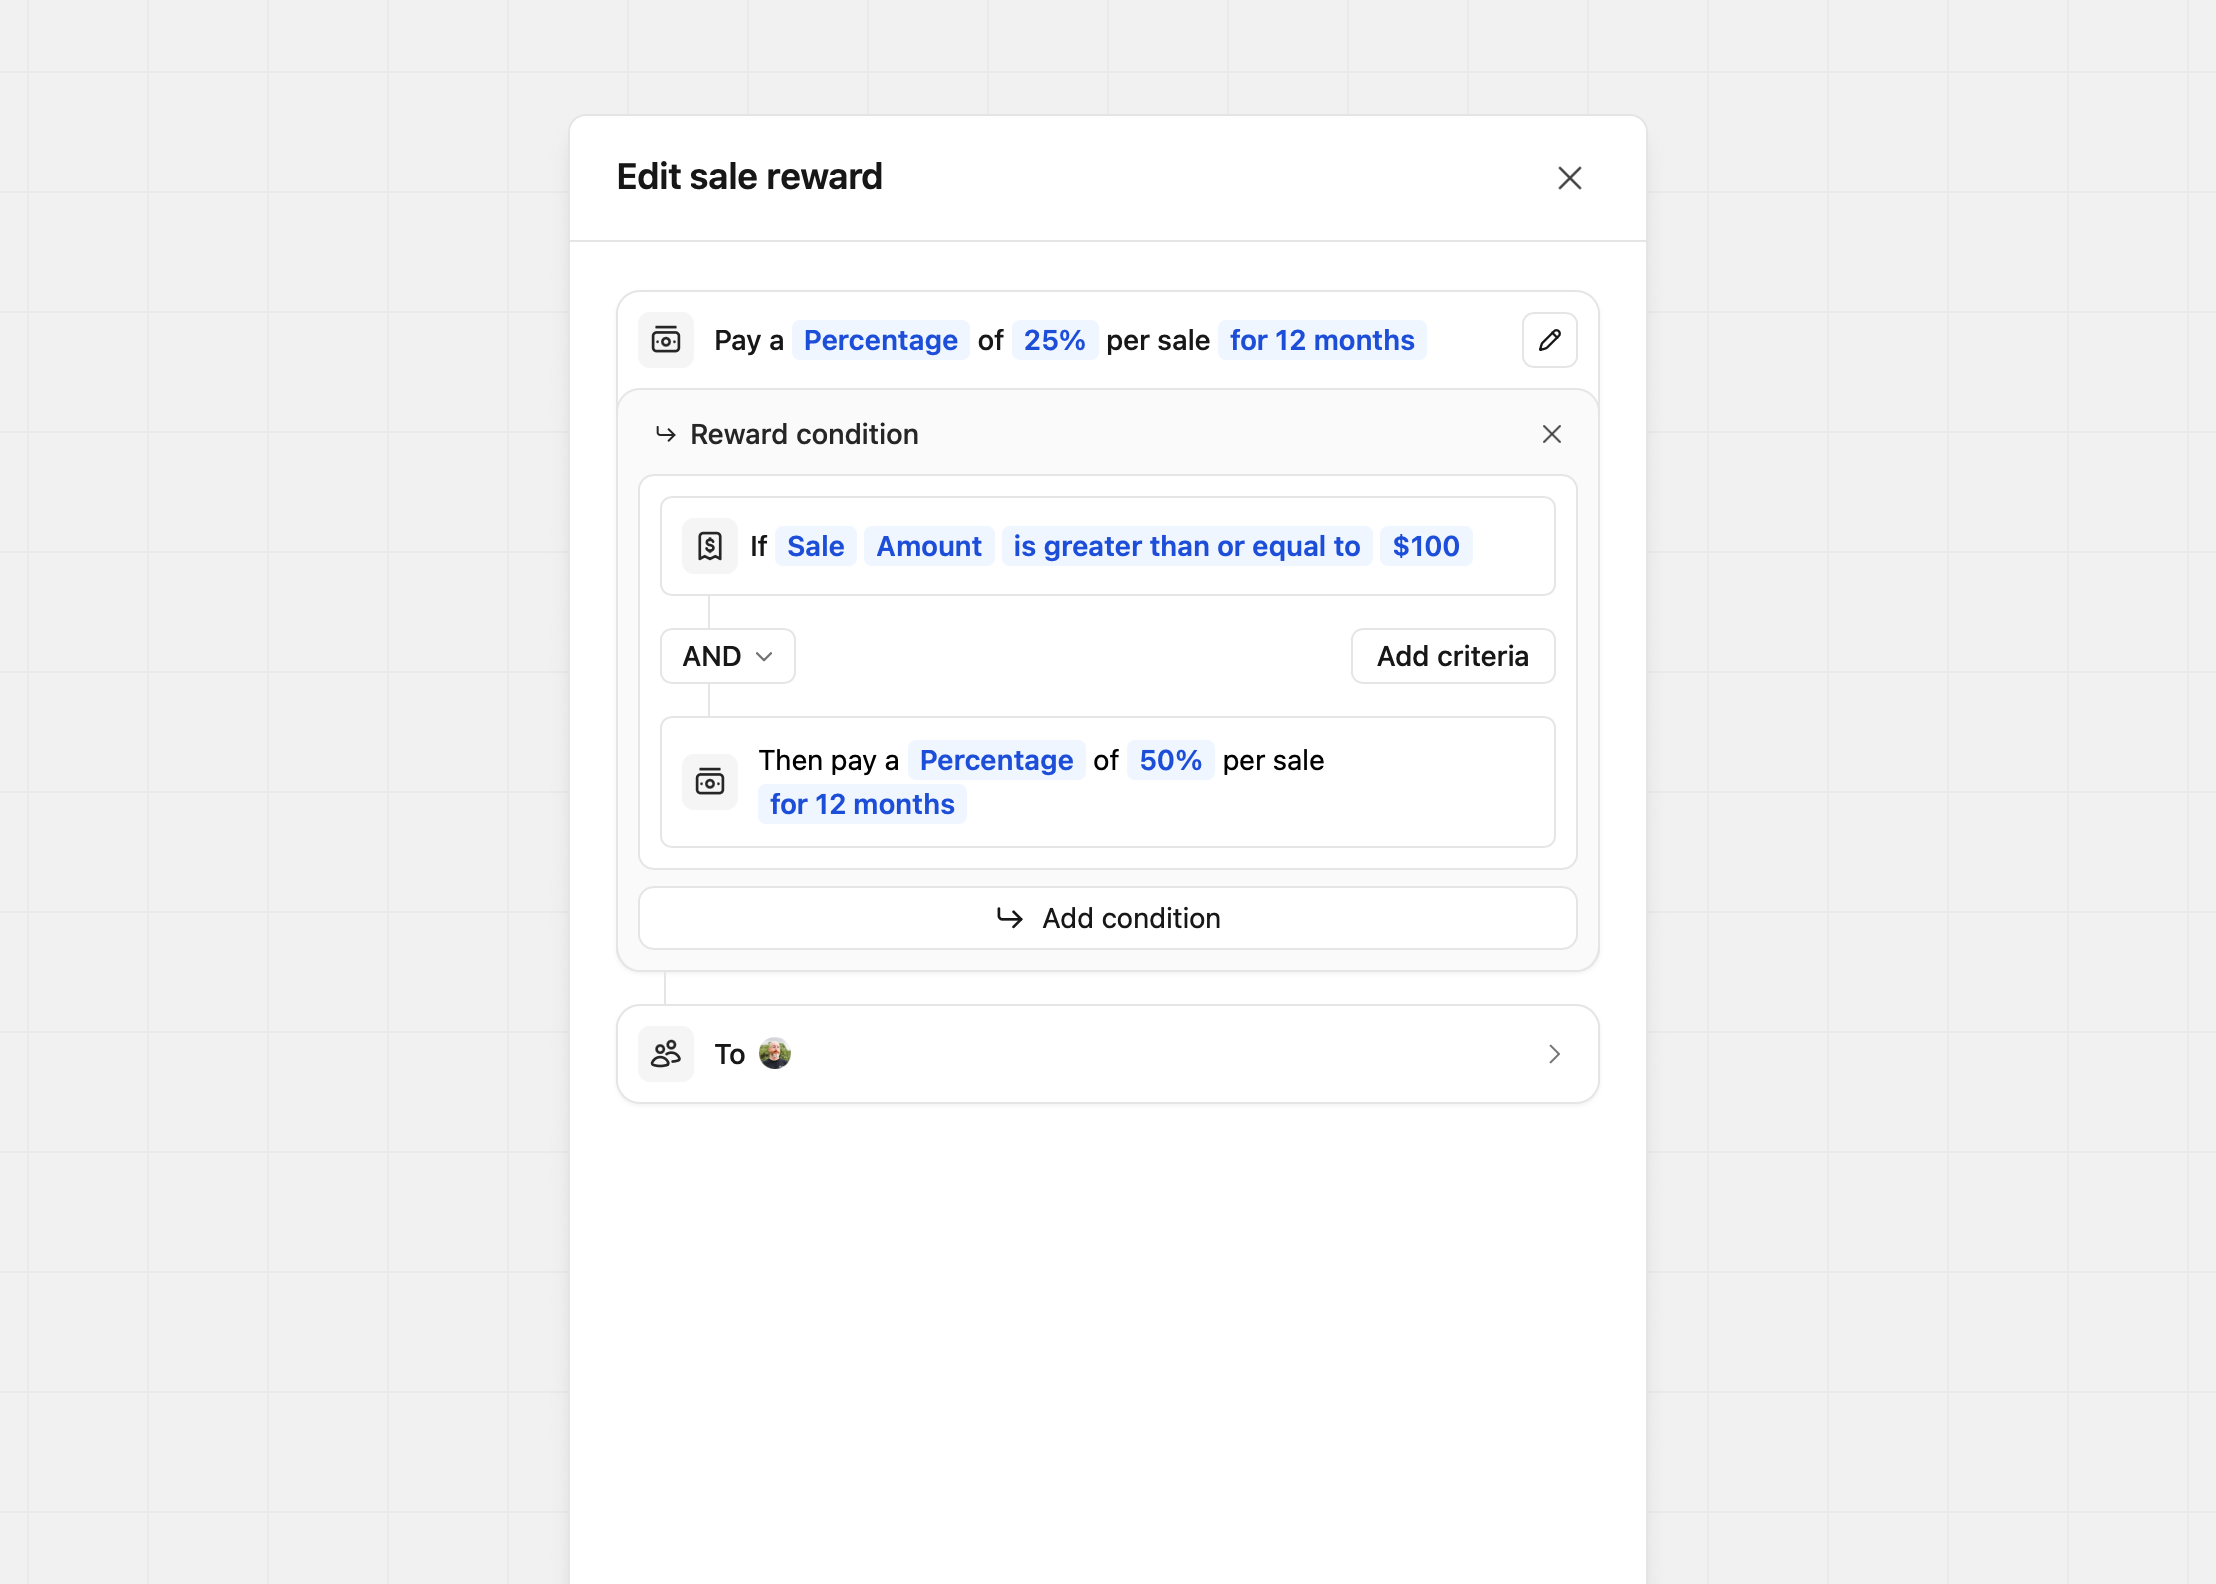Open the 'Amount' attribute selector
Viewport: 2216px width, 1584px height.
928,546
